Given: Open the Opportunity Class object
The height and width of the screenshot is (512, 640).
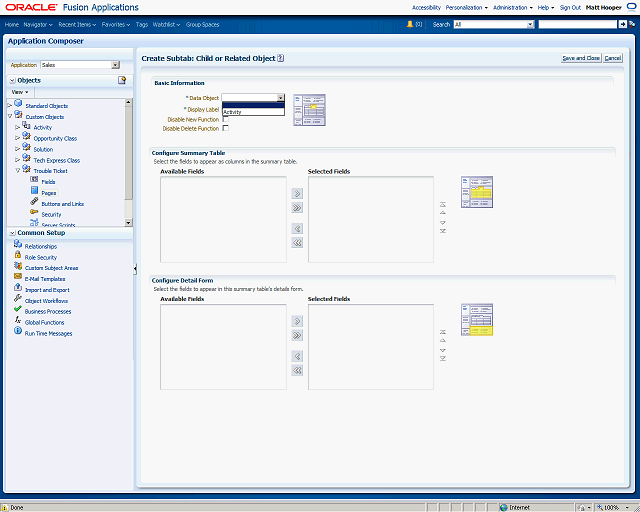Looking at the screenshot, I should (x=55, y=138).
